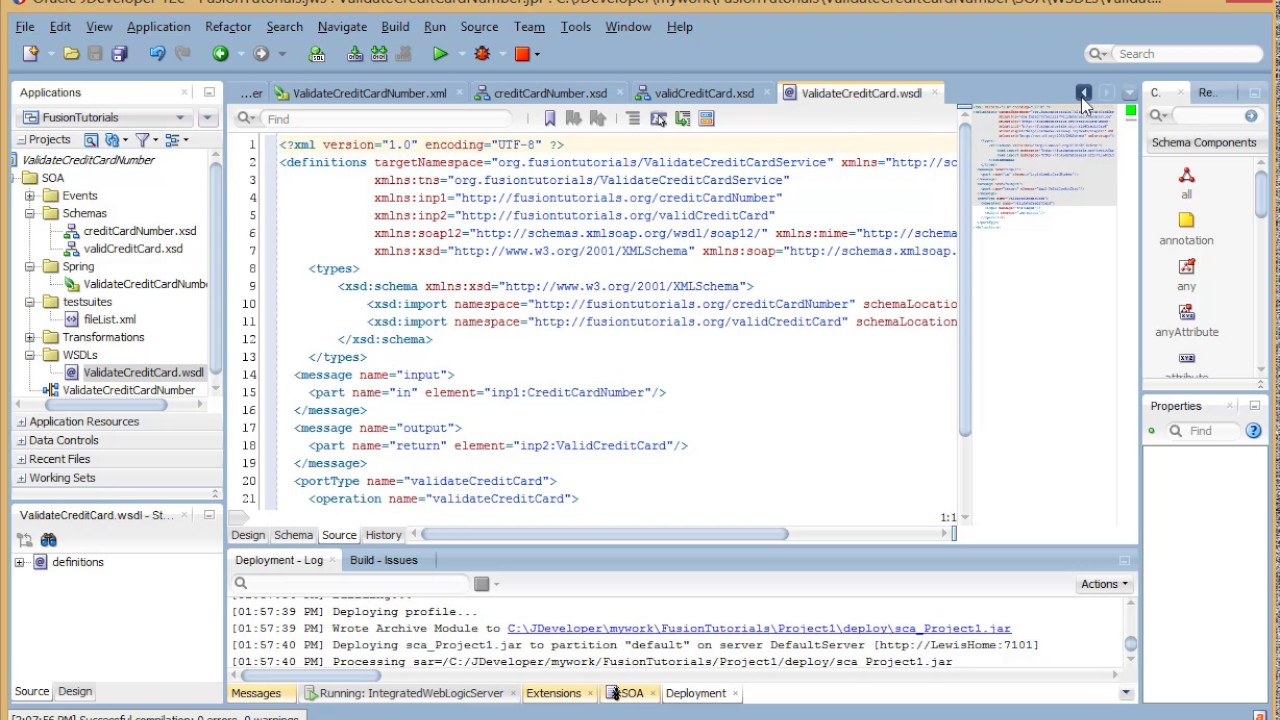Image resolution: width=1280 pixels, height=720 pixels.
Task: Click the Open folder toolbar icon
Action: tap(71, 54)
